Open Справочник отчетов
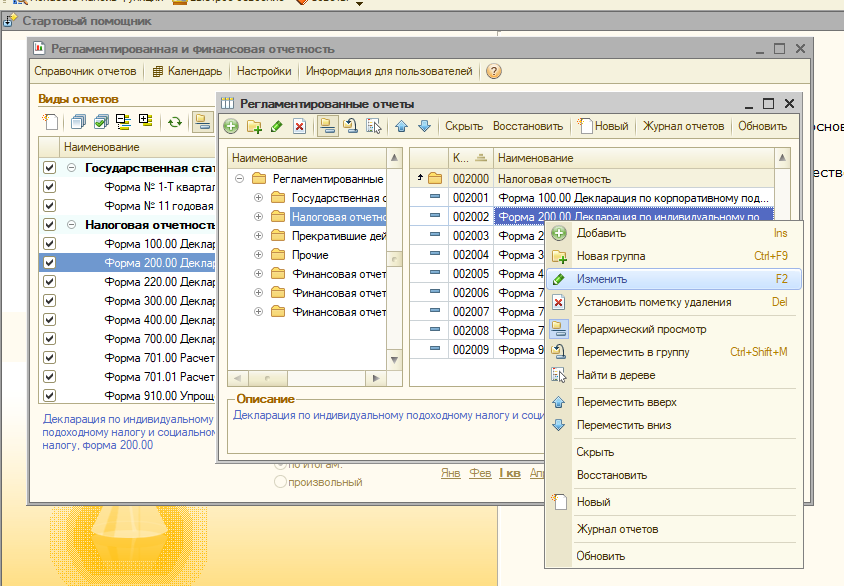The height and width of the screenshot is (586, 844). (x=85, y=71)
